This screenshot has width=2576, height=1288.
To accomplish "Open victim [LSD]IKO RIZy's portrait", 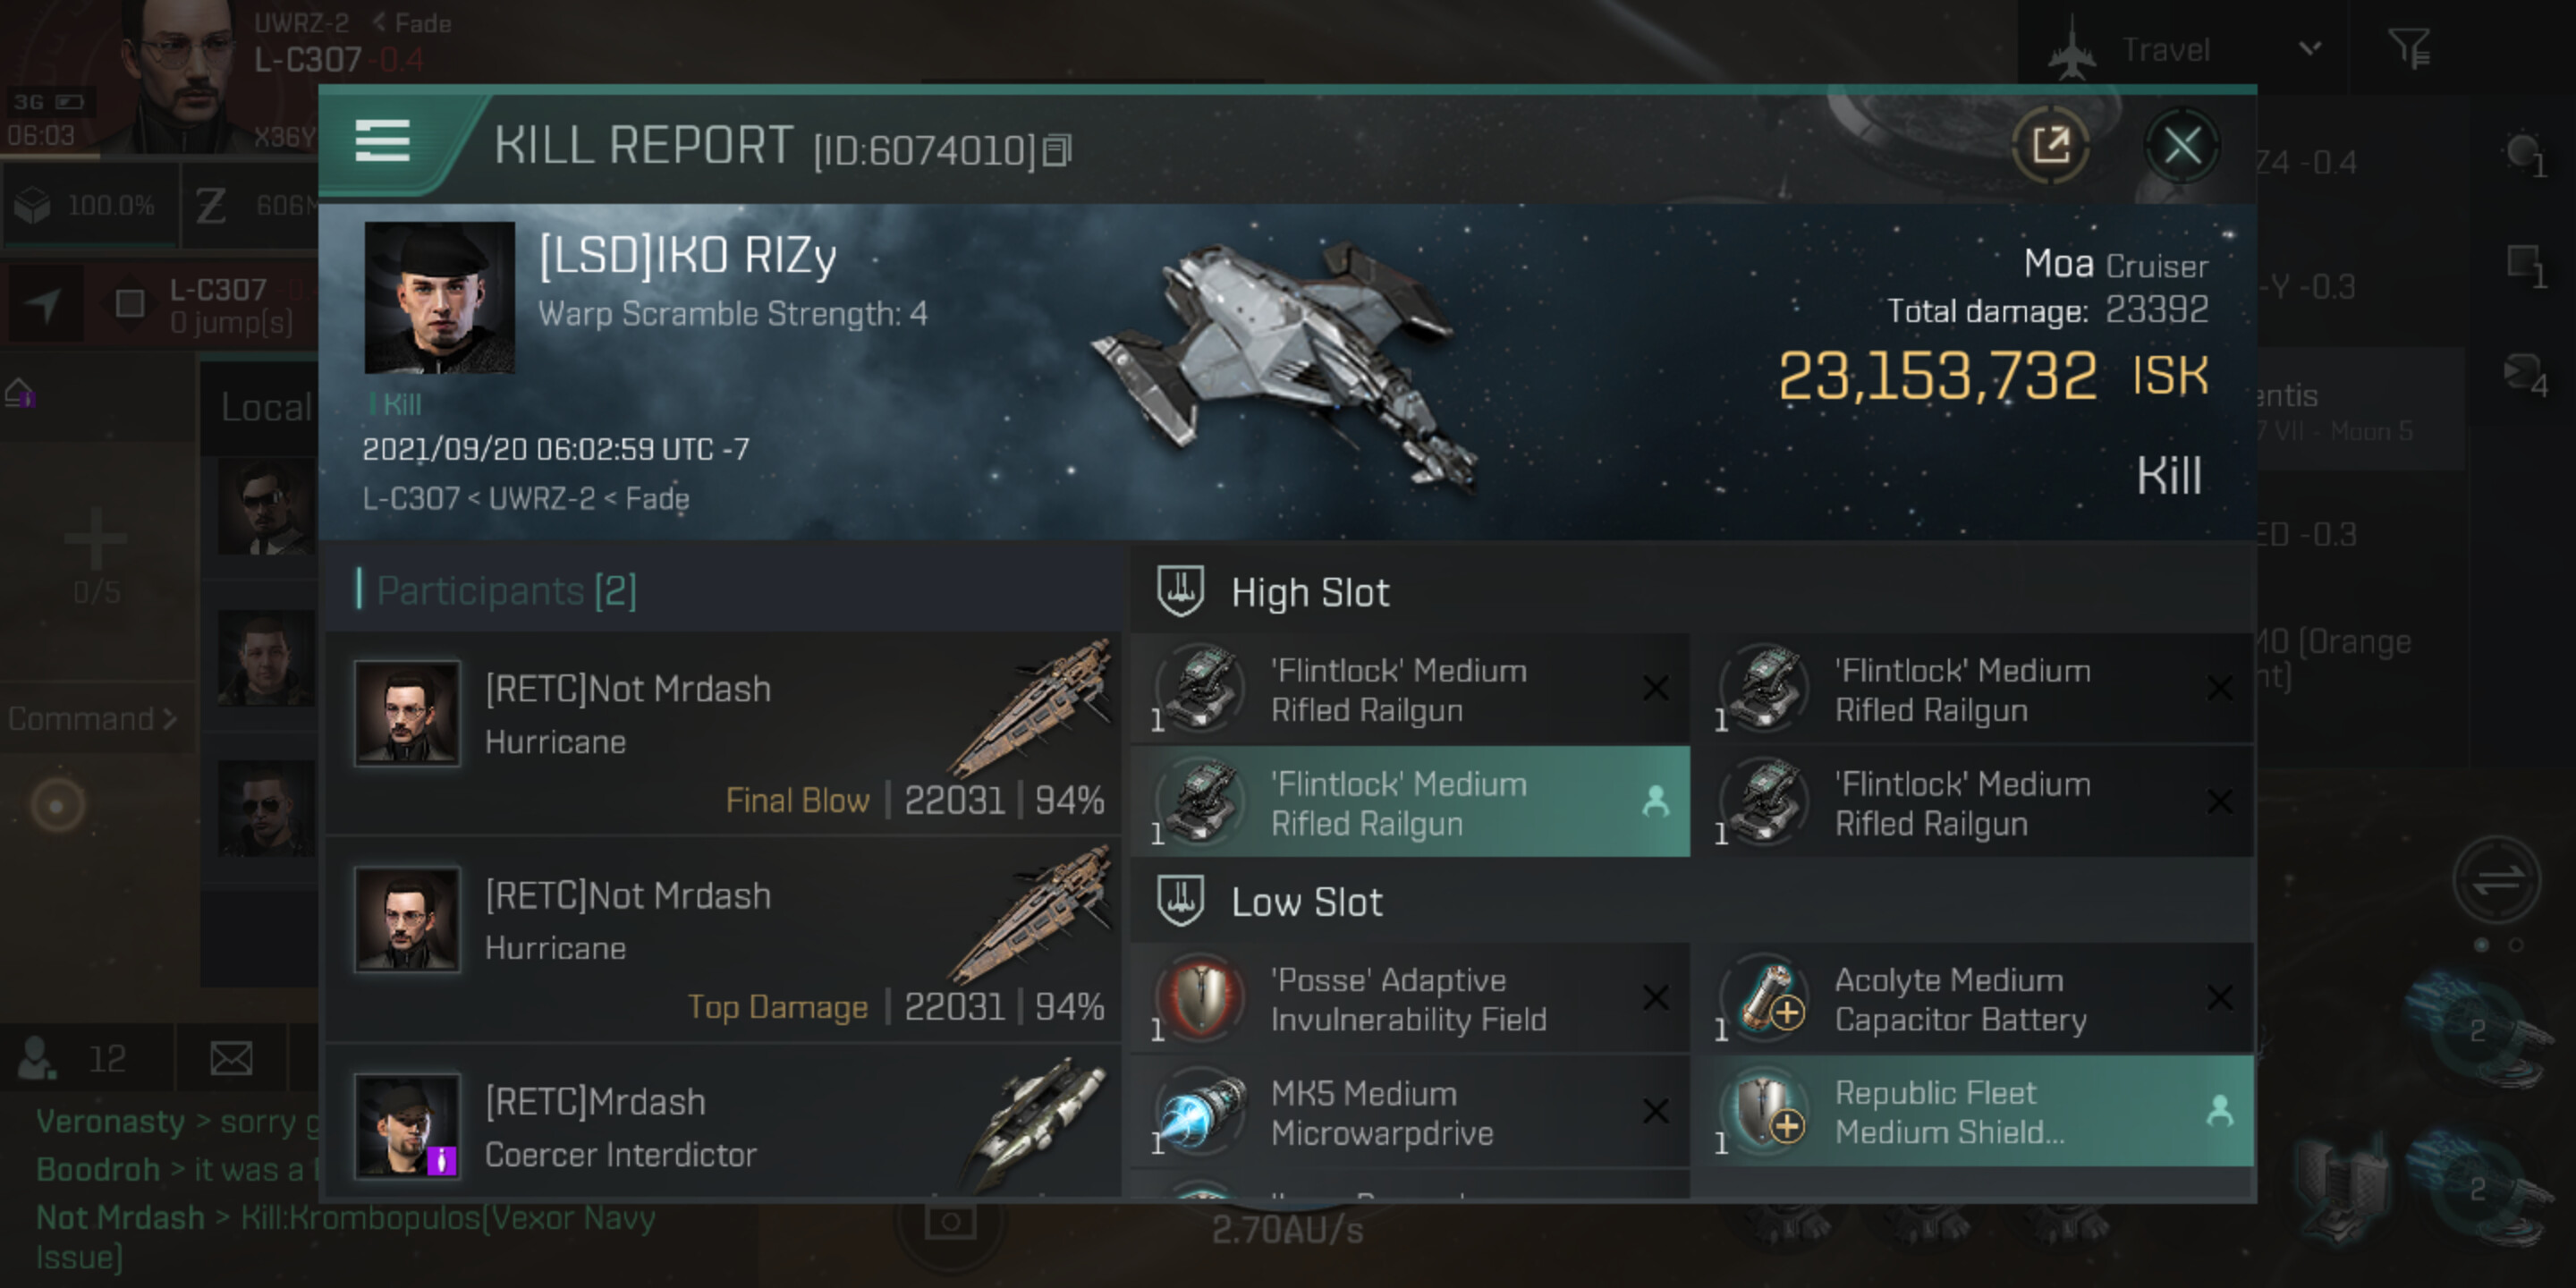I will point(439,298).
